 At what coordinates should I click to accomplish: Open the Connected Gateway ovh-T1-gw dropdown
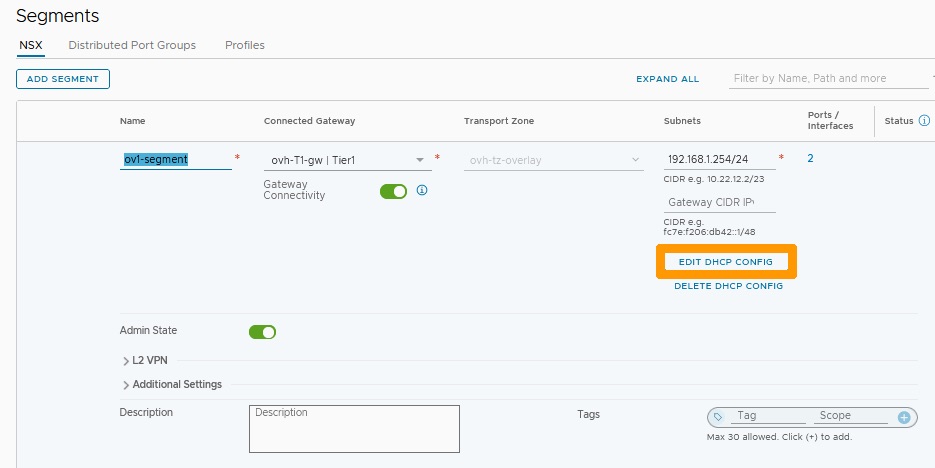click(x=348, y=160)
